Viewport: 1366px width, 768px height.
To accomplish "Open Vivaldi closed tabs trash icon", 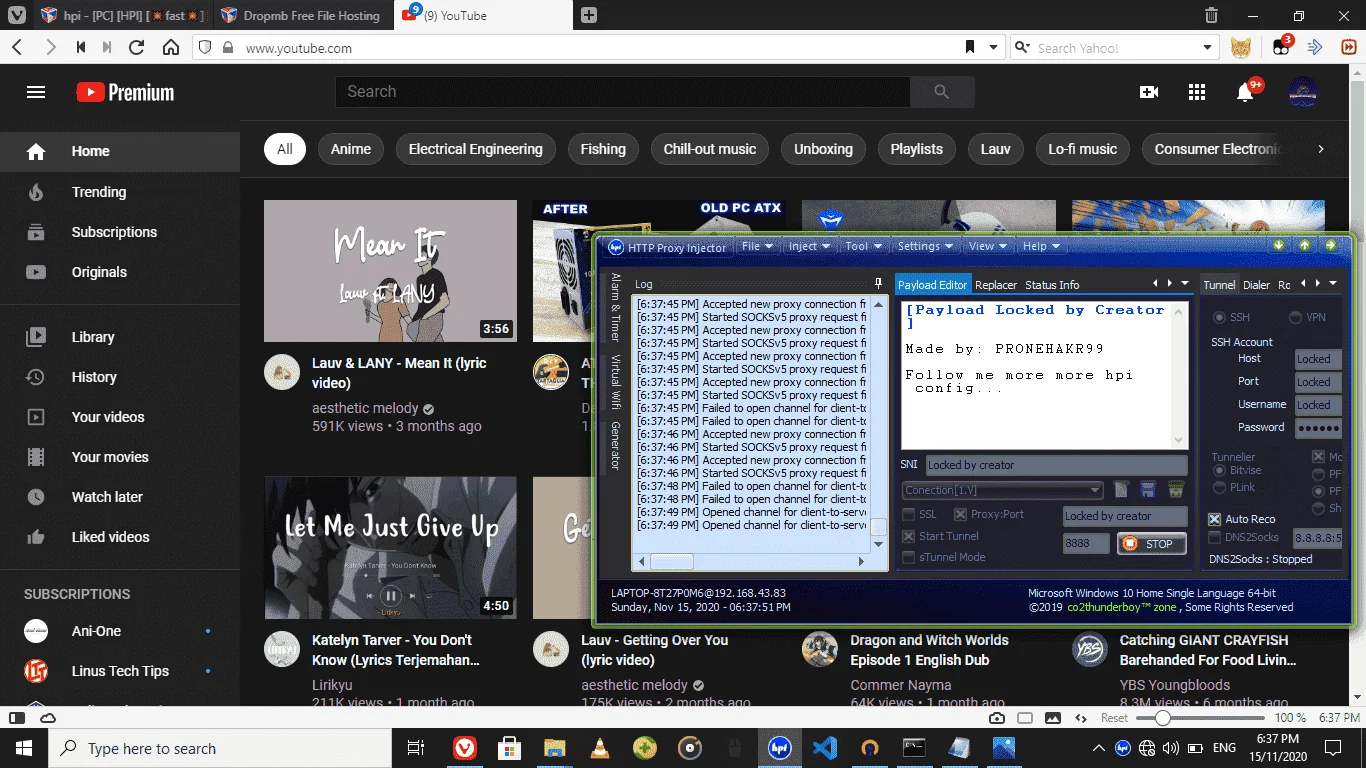I will pyautogui.click(x=1211, y=15).
